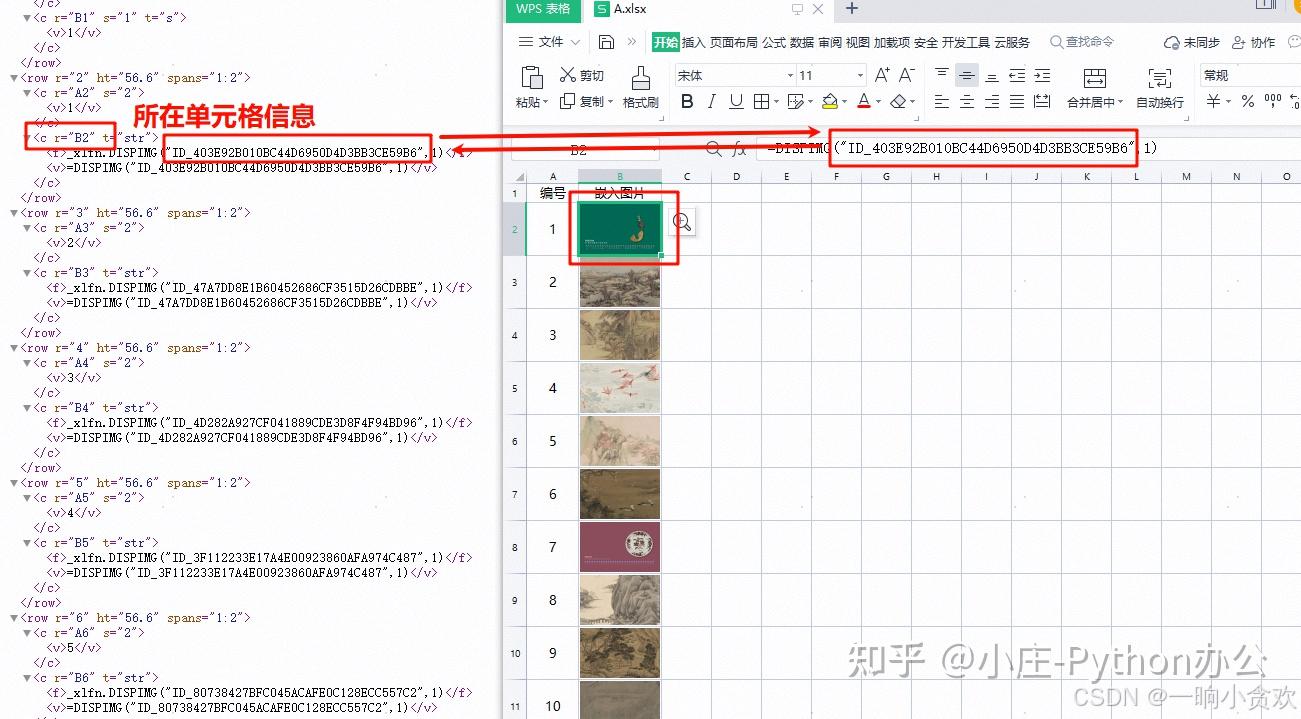Switch to the 插入 ribbon tab
The height and width of the screenshot is (719, 1301).
695,42
